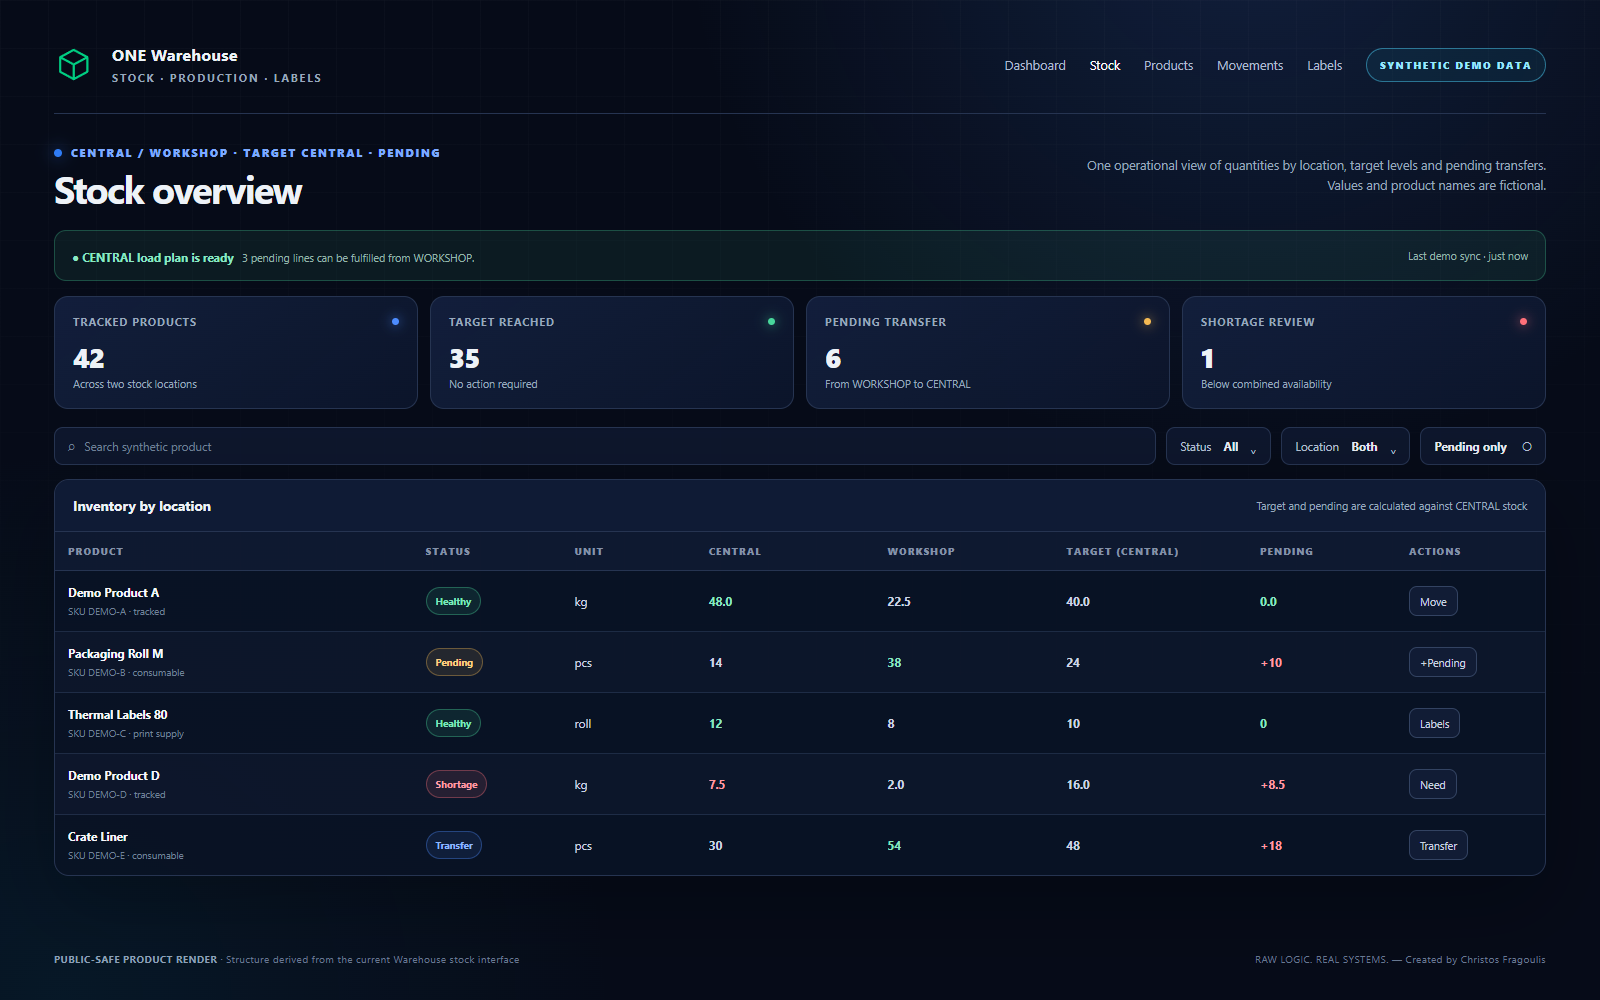This screenshot has height=1000, width=1600.
Task: Click the Shortage status badge
Action: coord(456,785)
